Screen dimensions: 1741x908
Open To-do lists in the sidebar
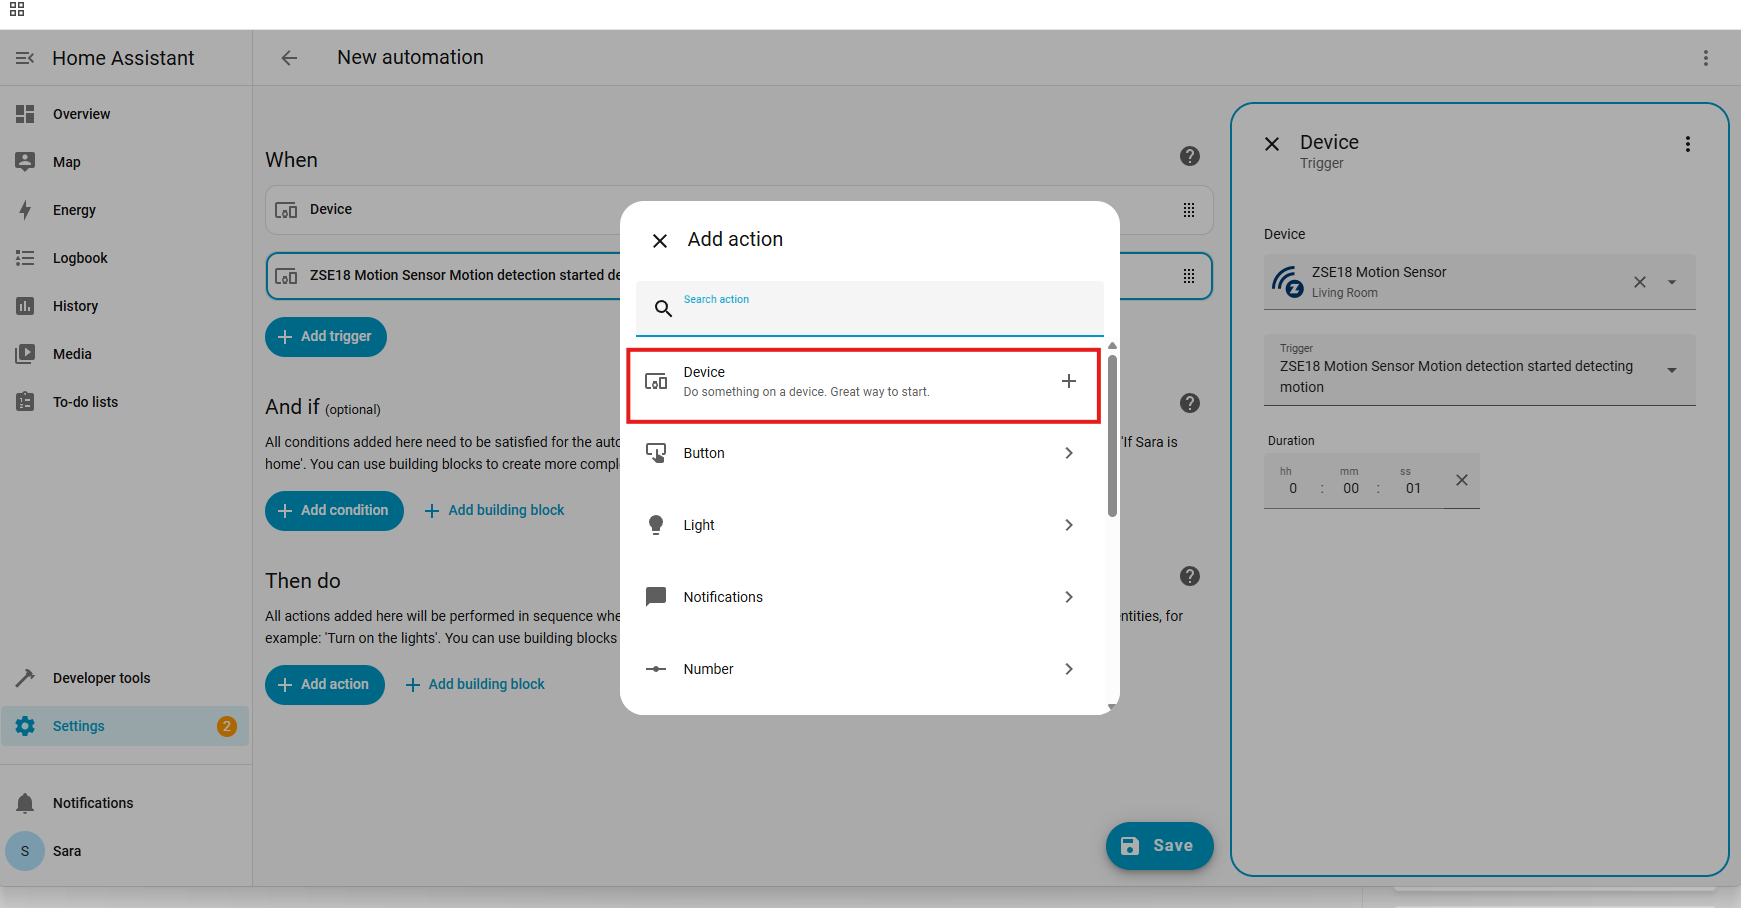pyautogui.click(x=126, y=402)
